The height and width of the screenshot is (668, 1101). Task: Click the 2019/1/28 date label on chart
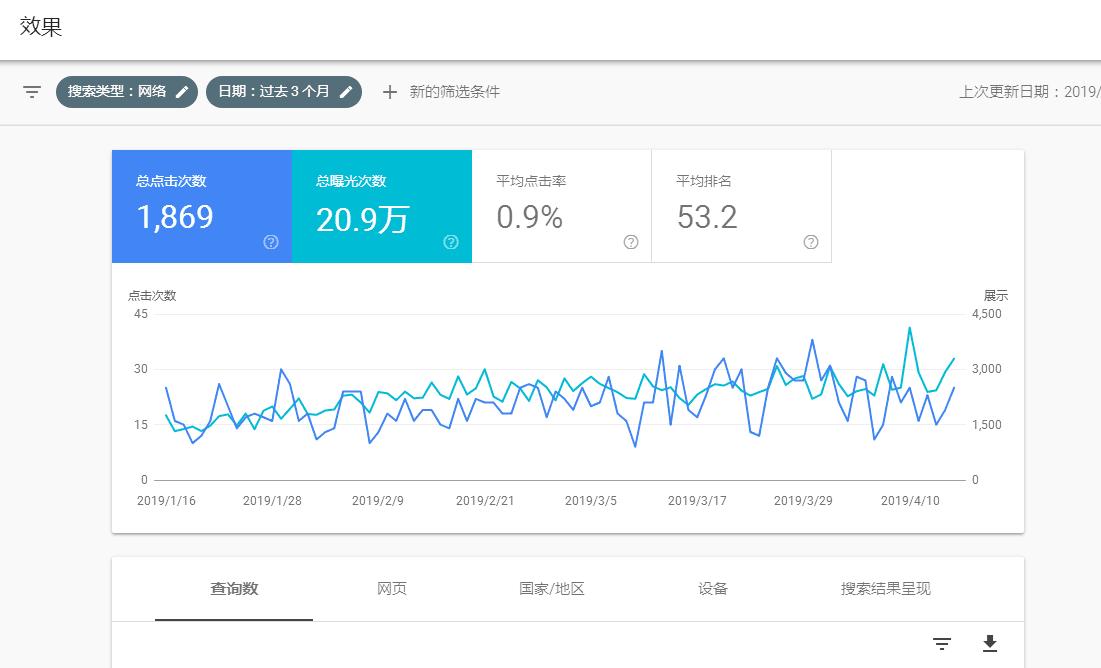click(272, 501)
